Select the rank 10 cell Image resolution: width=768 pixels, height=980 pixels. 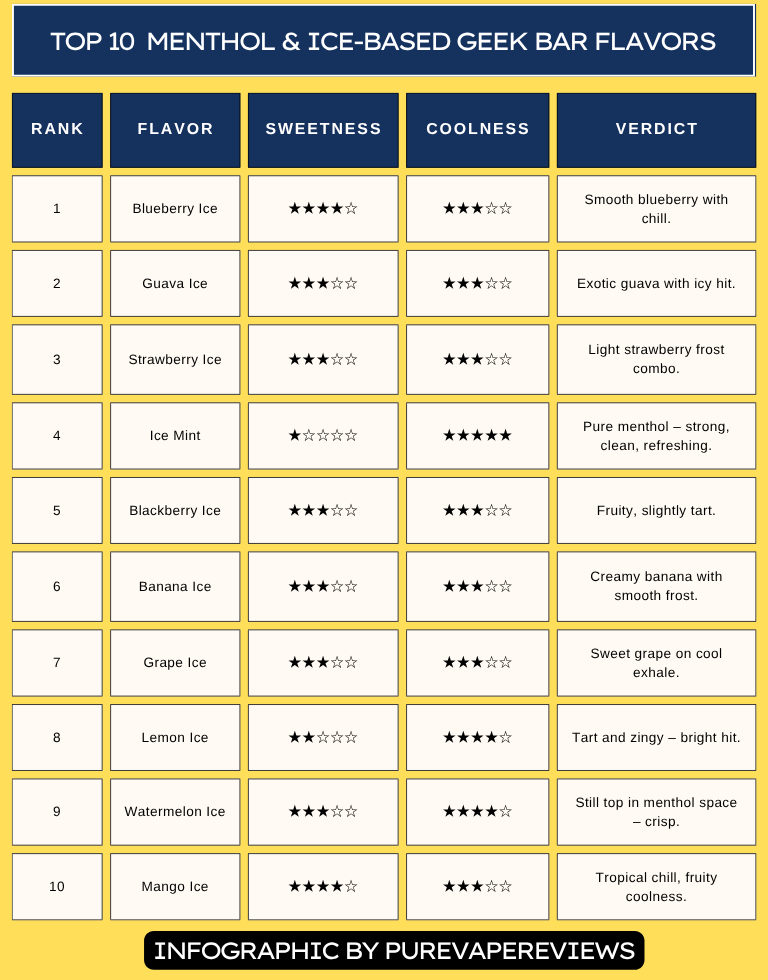[57, 886]
